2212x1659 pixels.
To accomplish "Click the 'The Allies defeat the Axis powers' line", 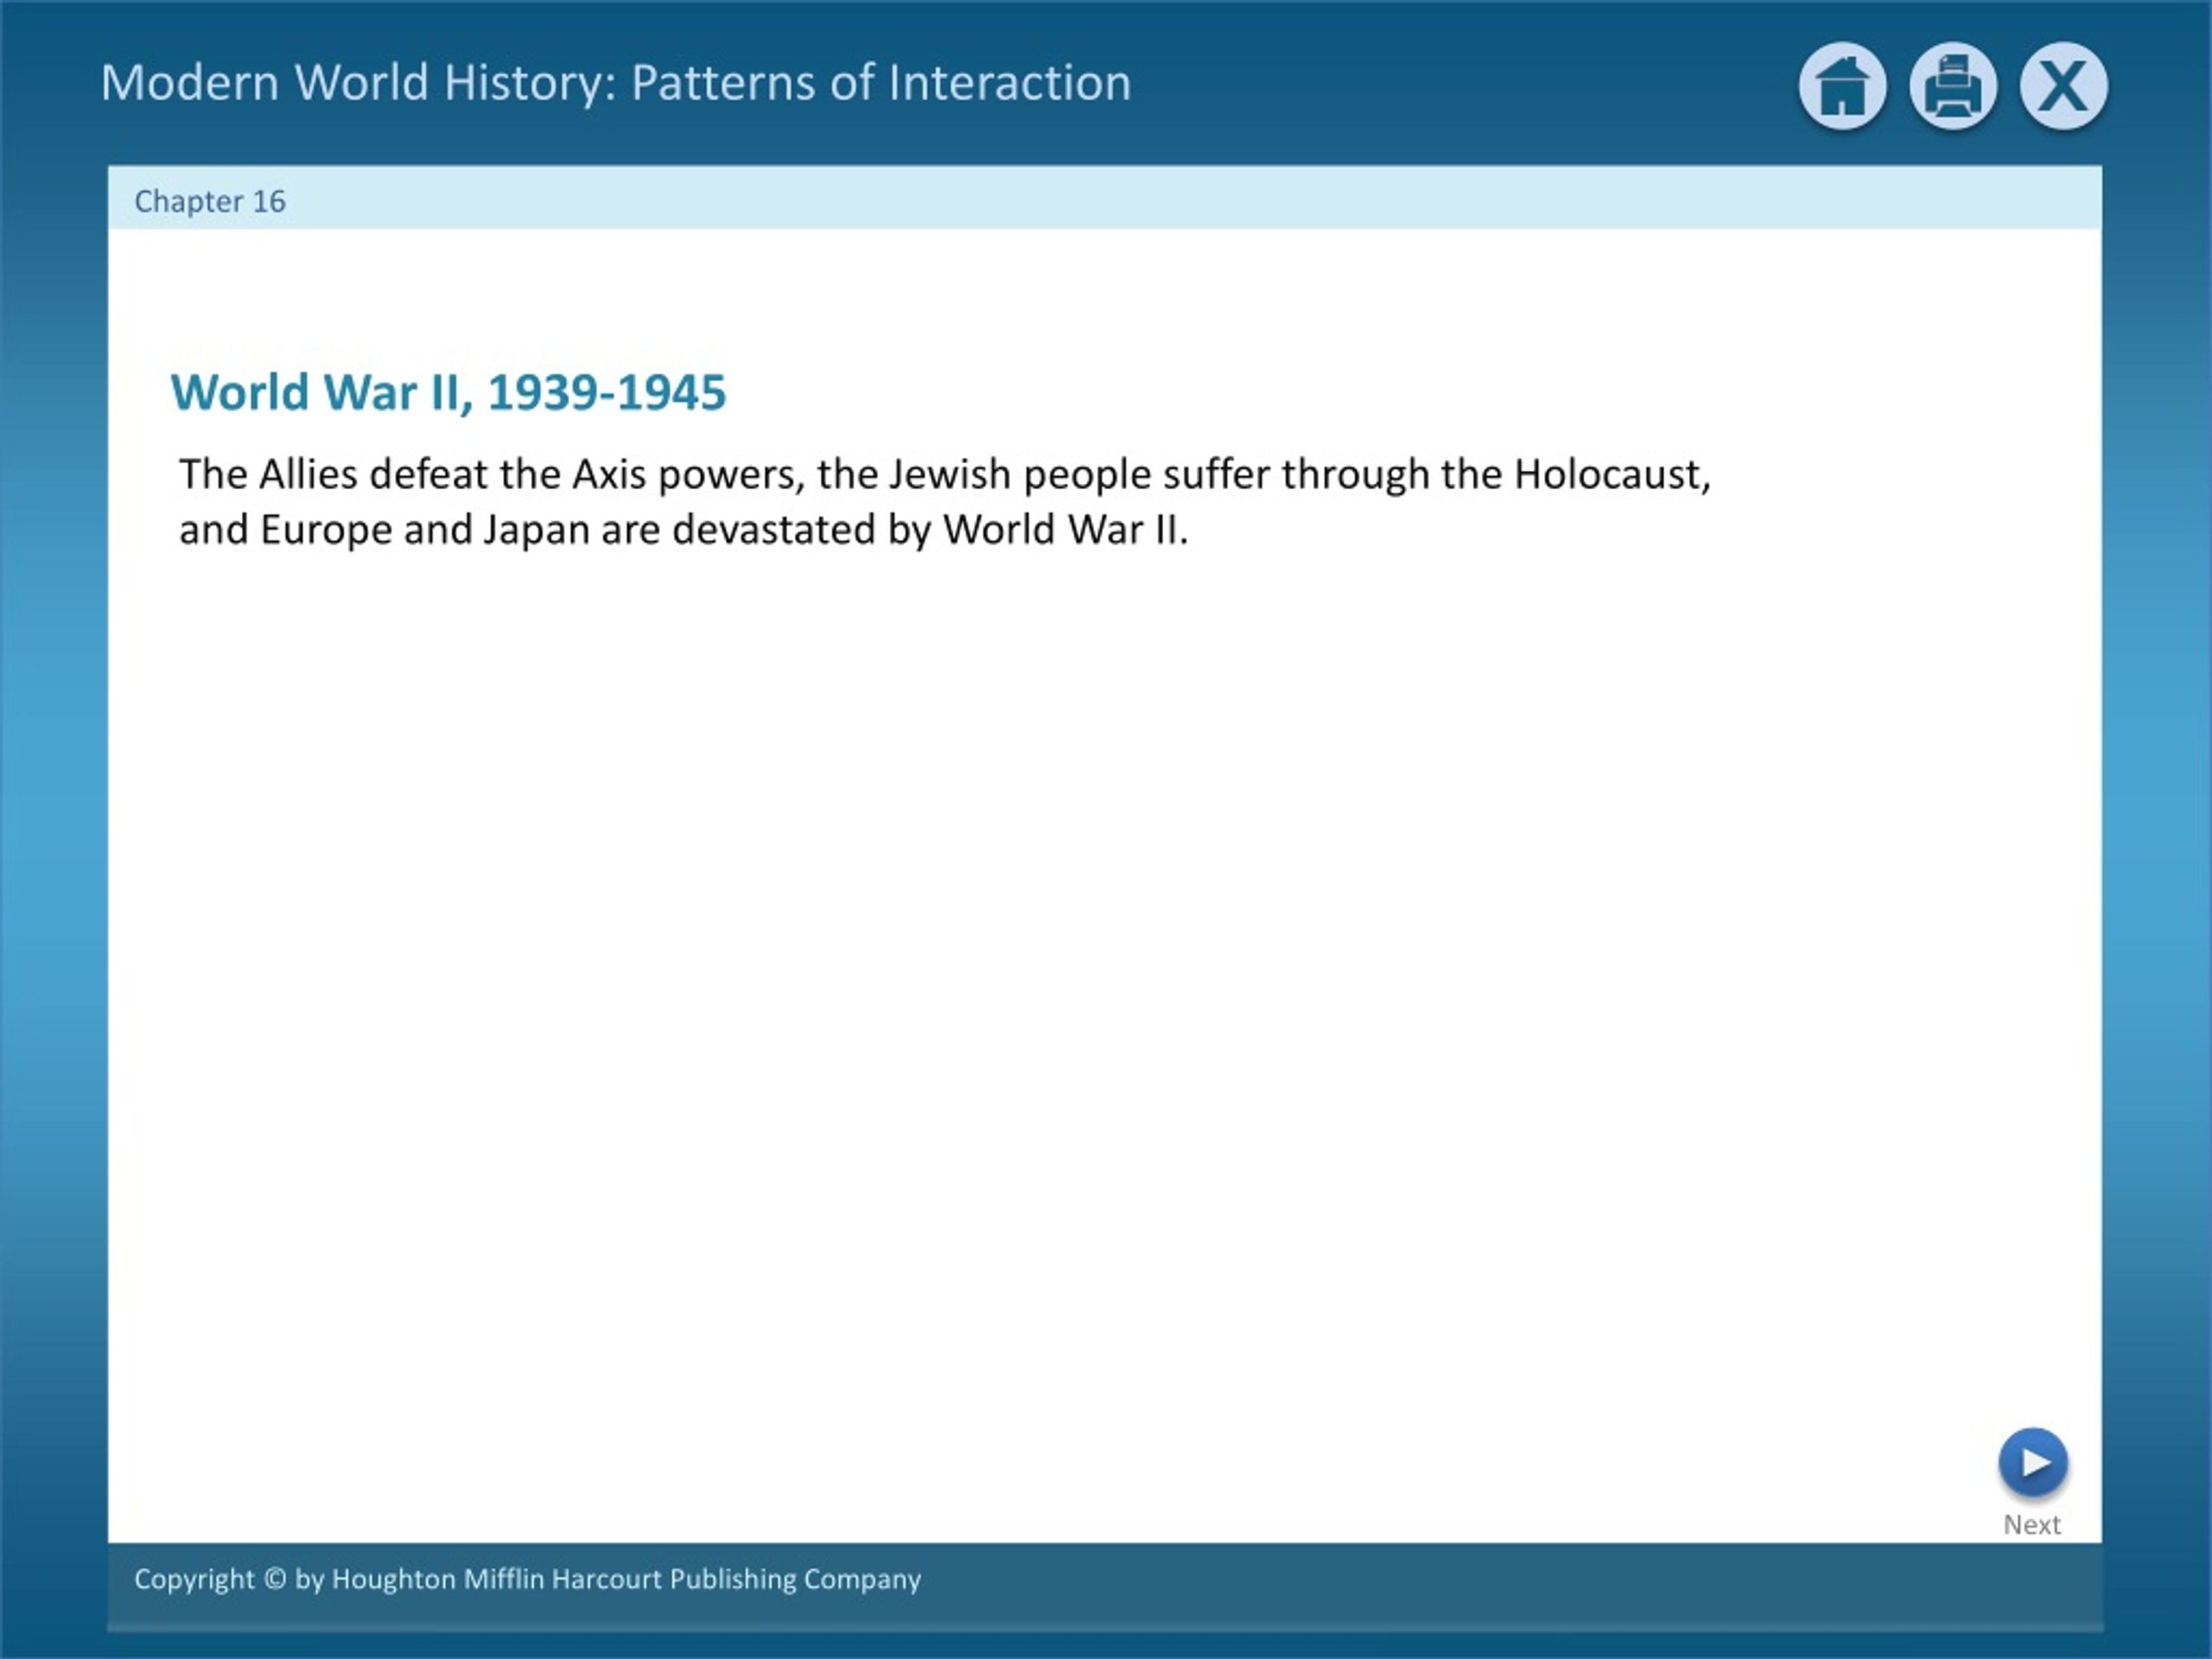I will [x=945, y=475].
